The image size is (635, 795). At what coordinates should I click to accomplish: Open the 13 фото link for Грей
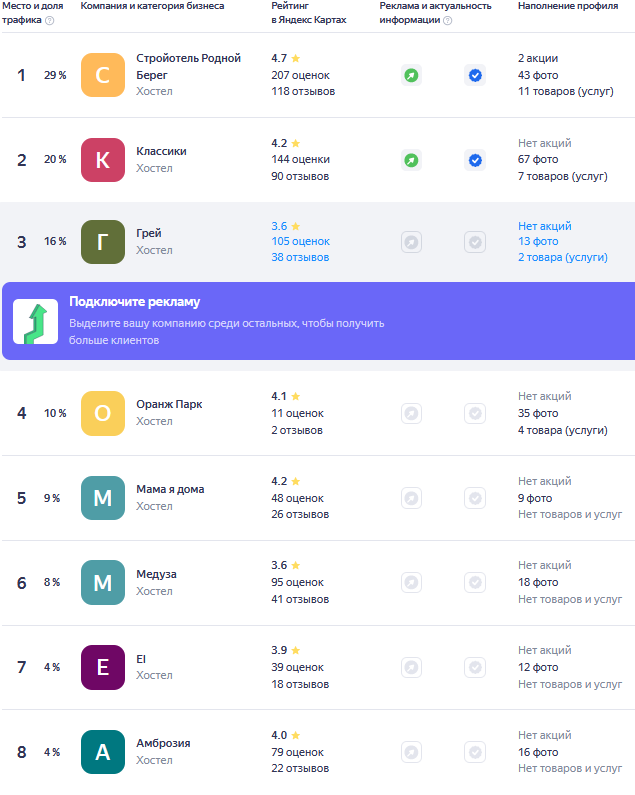pyautogui.click(x=538, y=241)
